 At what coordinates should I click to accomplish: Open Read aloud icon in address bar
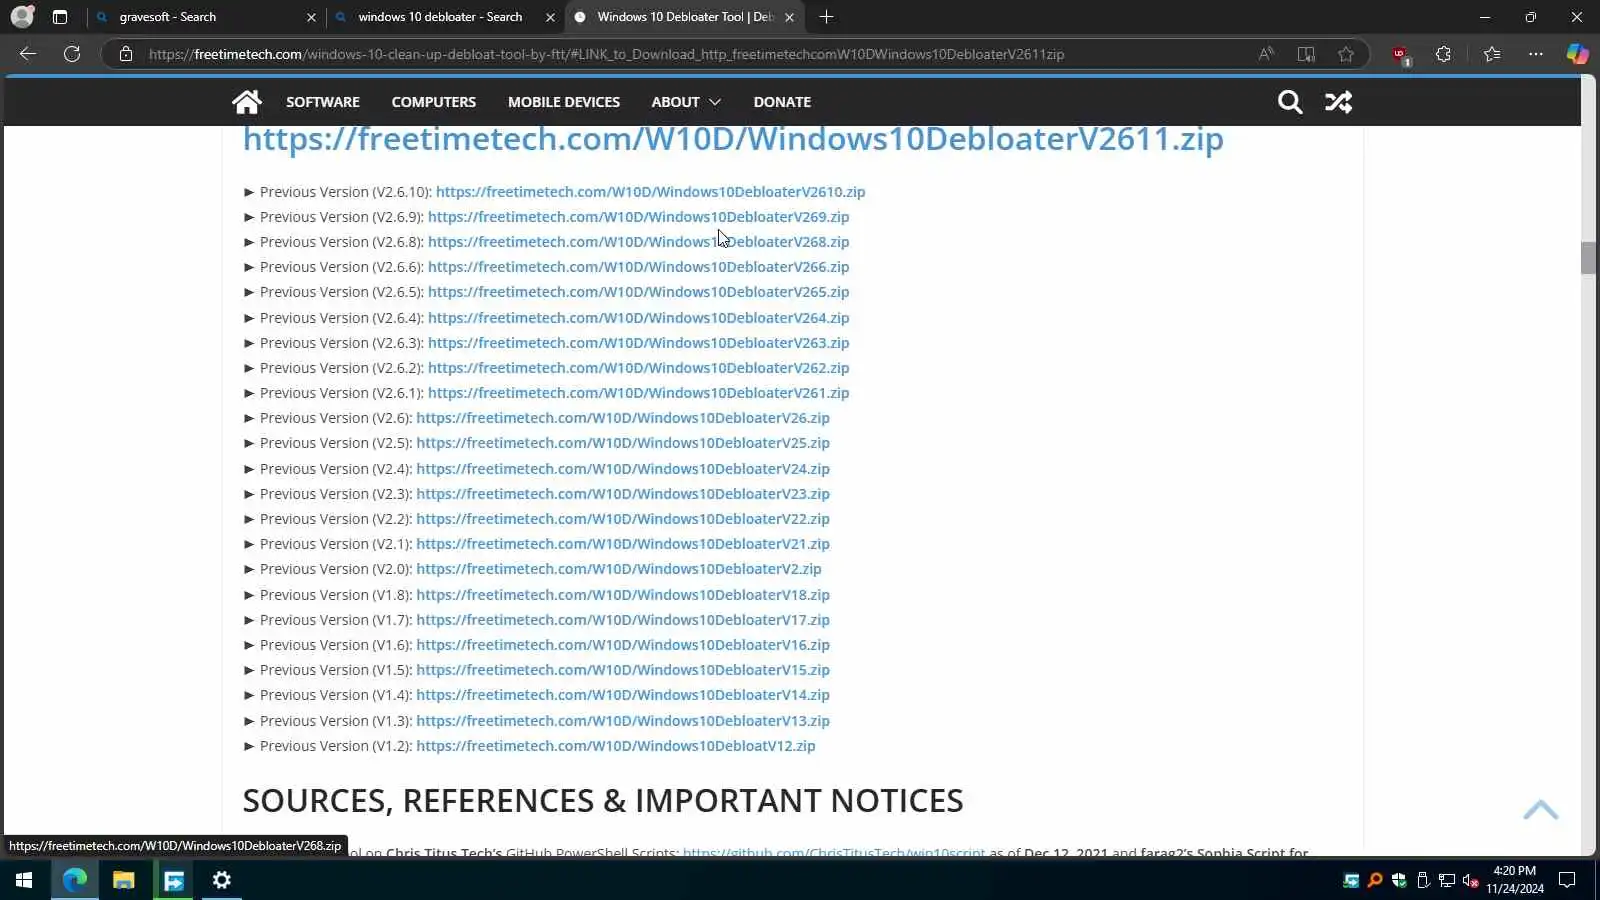point(1266,54)
